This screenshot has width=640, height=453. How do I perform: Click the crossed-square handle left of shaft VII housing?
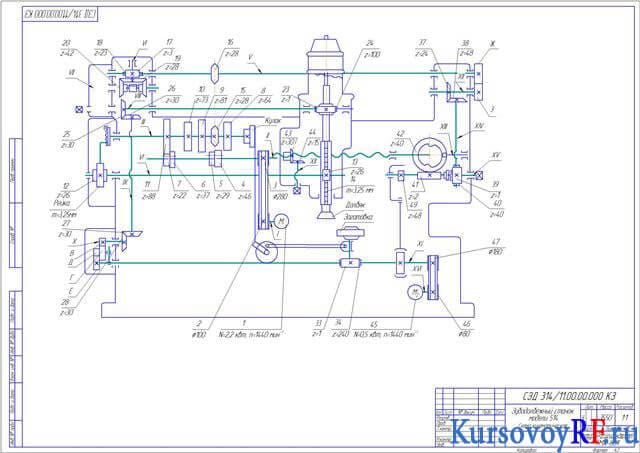pos(79,110)
